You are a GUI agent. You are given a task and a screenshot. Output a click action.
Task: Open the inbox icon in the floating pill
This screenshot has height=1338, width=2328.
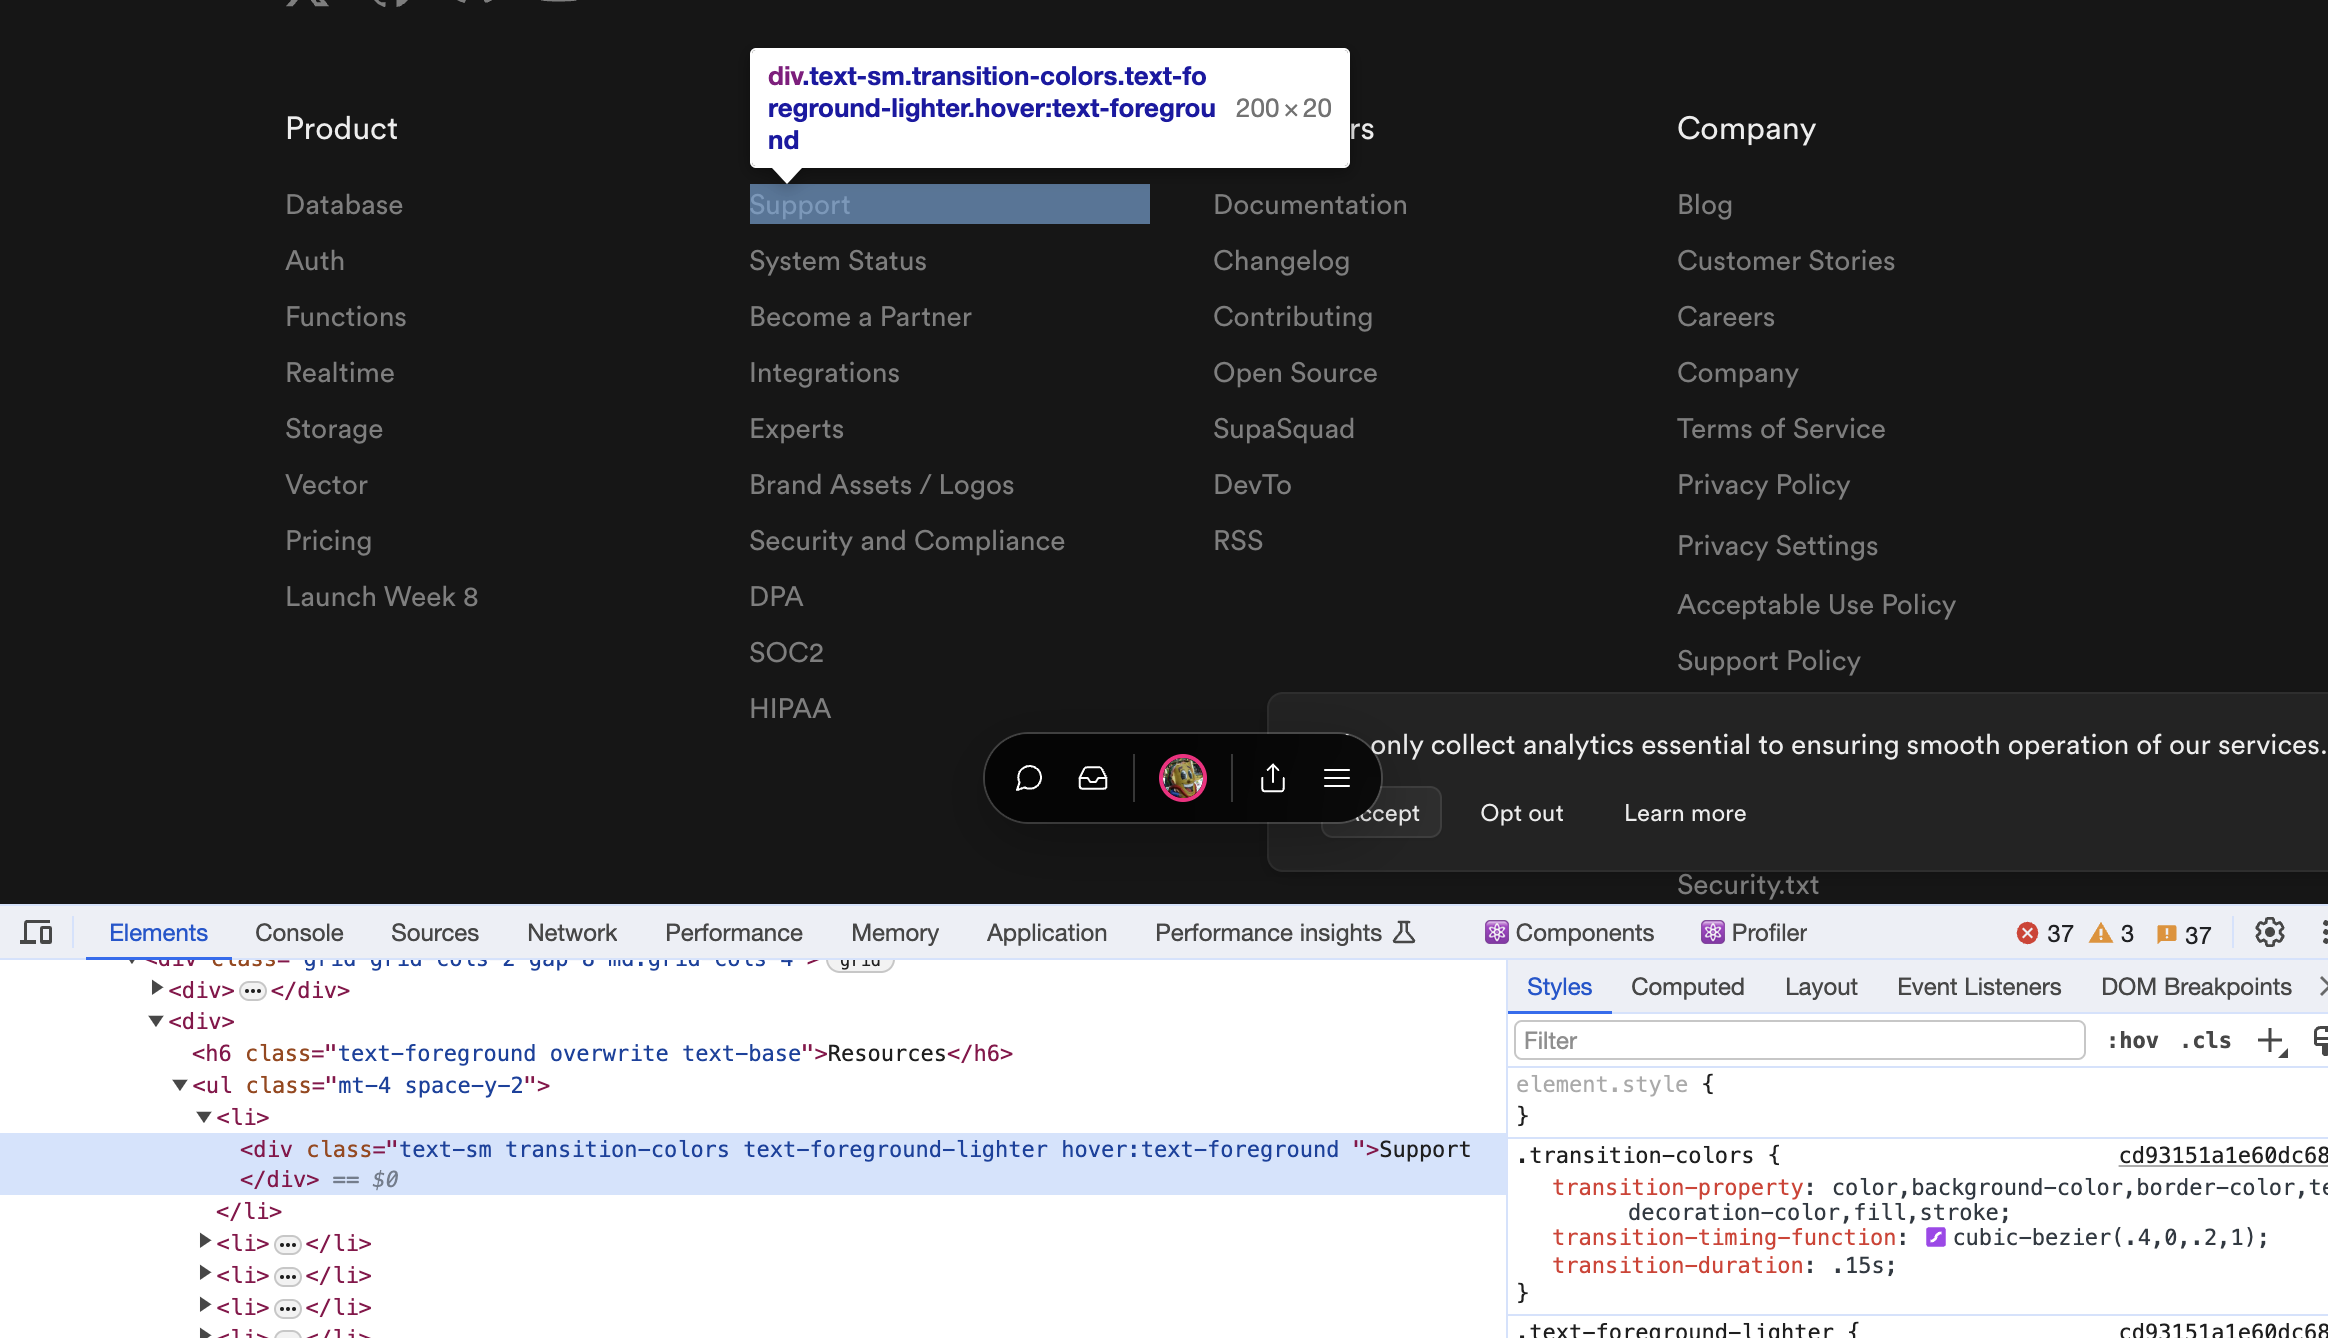tap(1092, 778)
